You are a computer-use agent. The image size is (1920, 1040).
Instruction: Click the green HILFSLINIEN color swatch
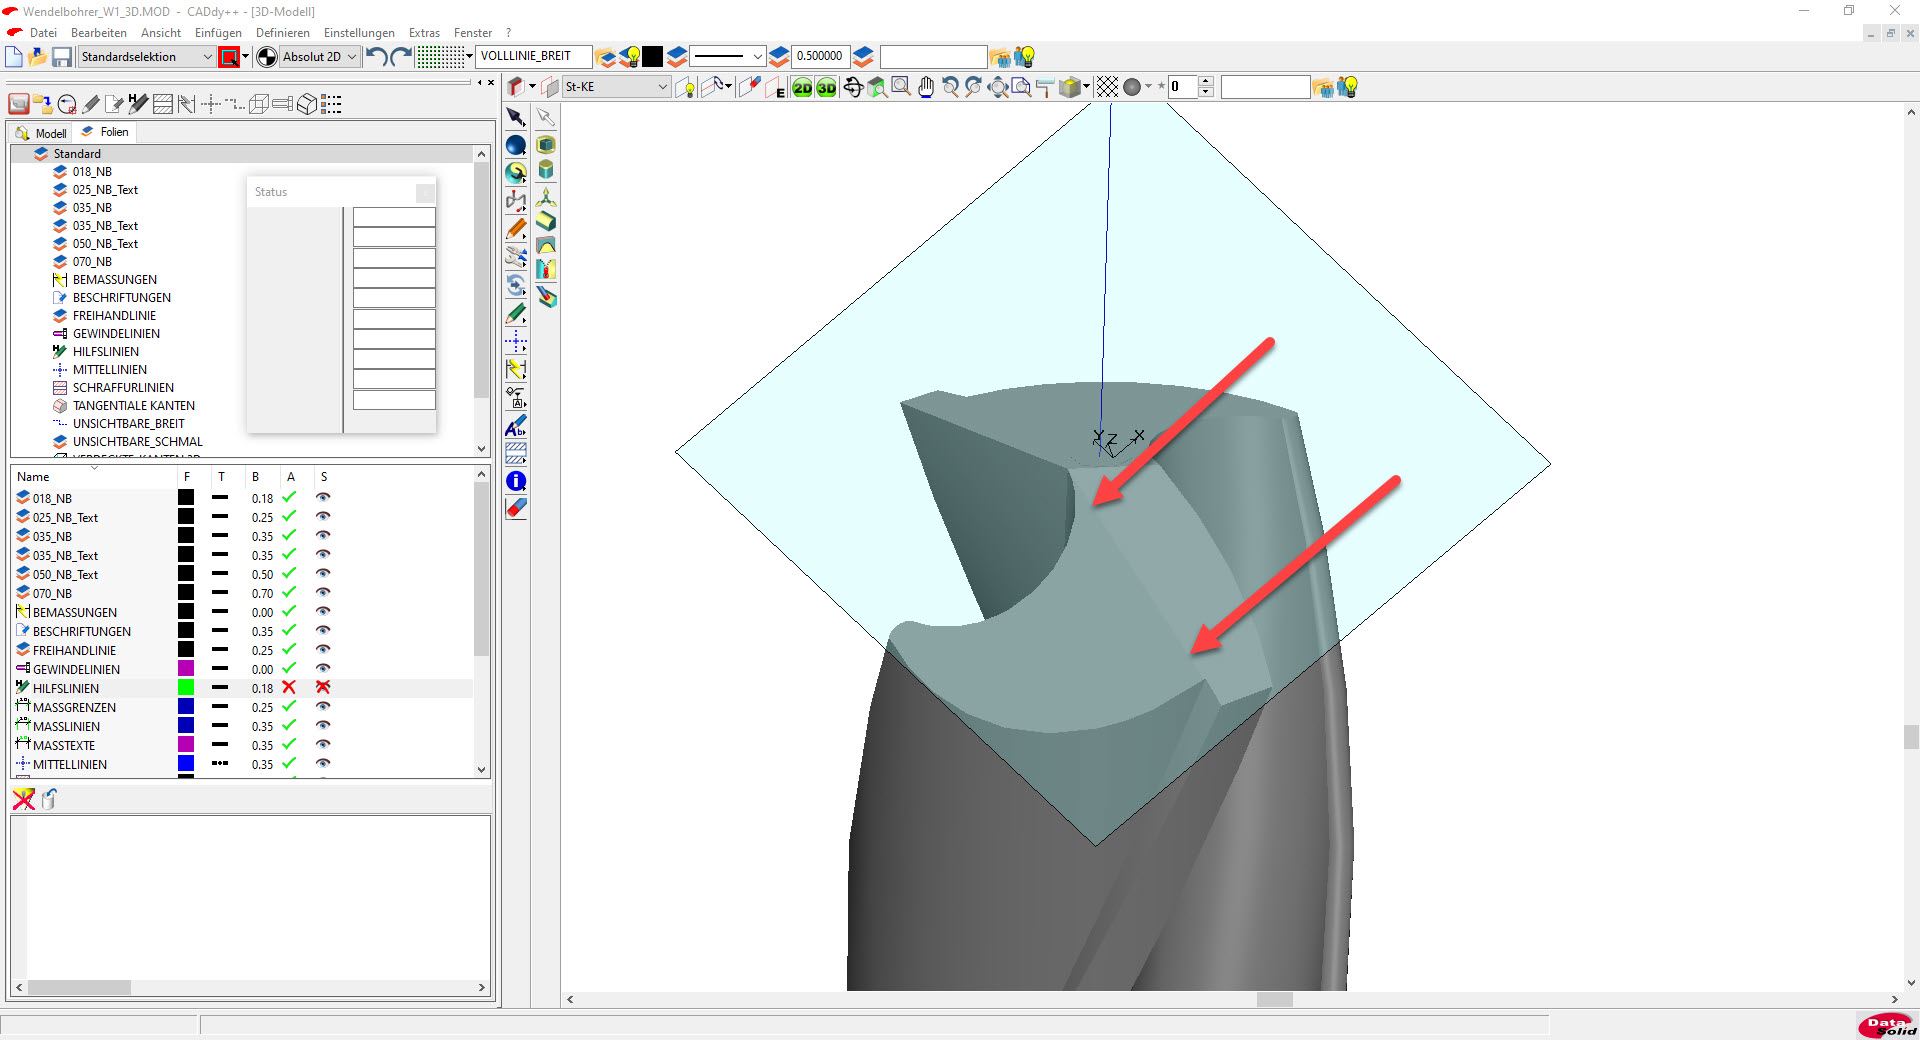186,688
